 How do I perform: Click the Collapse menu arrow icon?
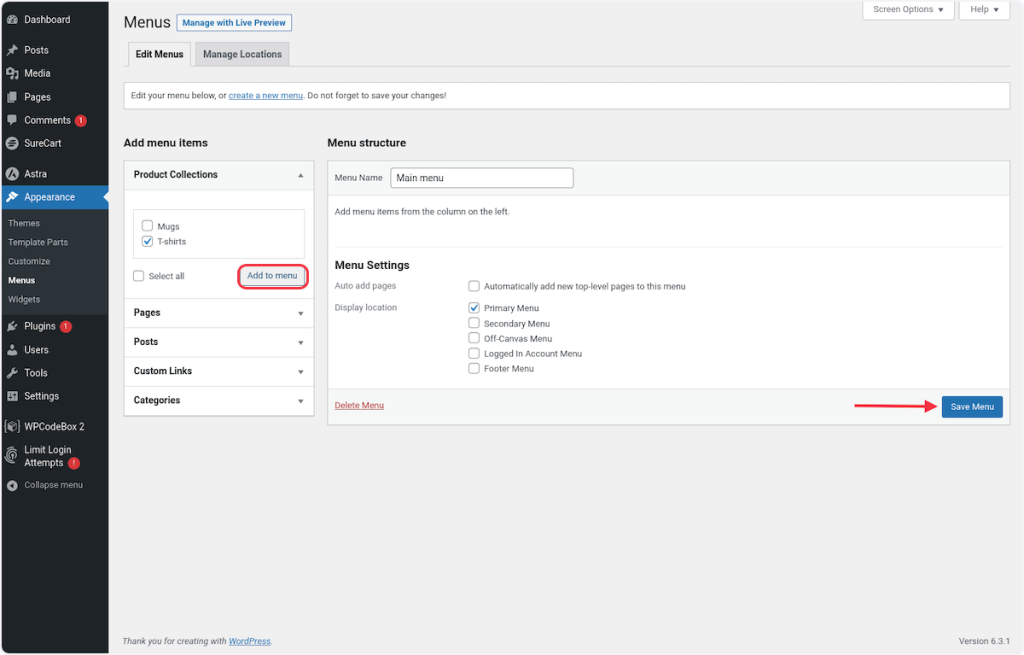12,485
